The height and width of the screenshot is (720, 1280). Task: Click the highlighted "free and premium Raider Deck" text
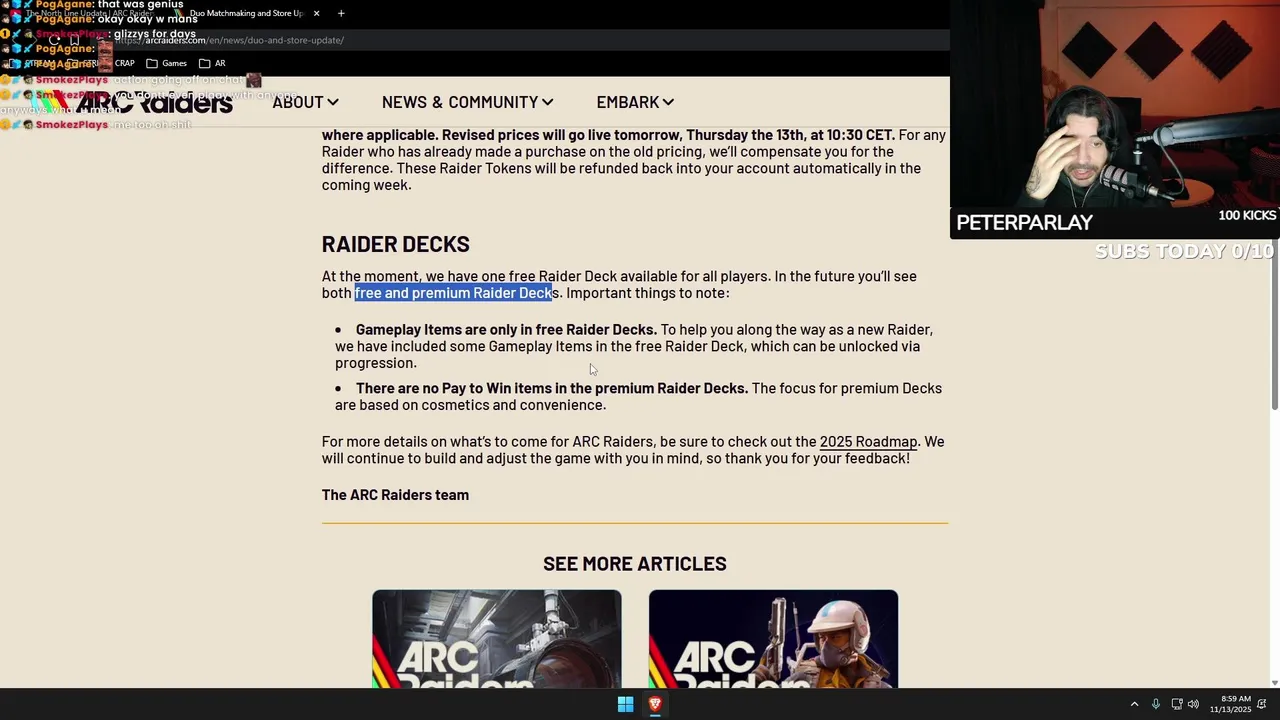(x=453, y=293)
